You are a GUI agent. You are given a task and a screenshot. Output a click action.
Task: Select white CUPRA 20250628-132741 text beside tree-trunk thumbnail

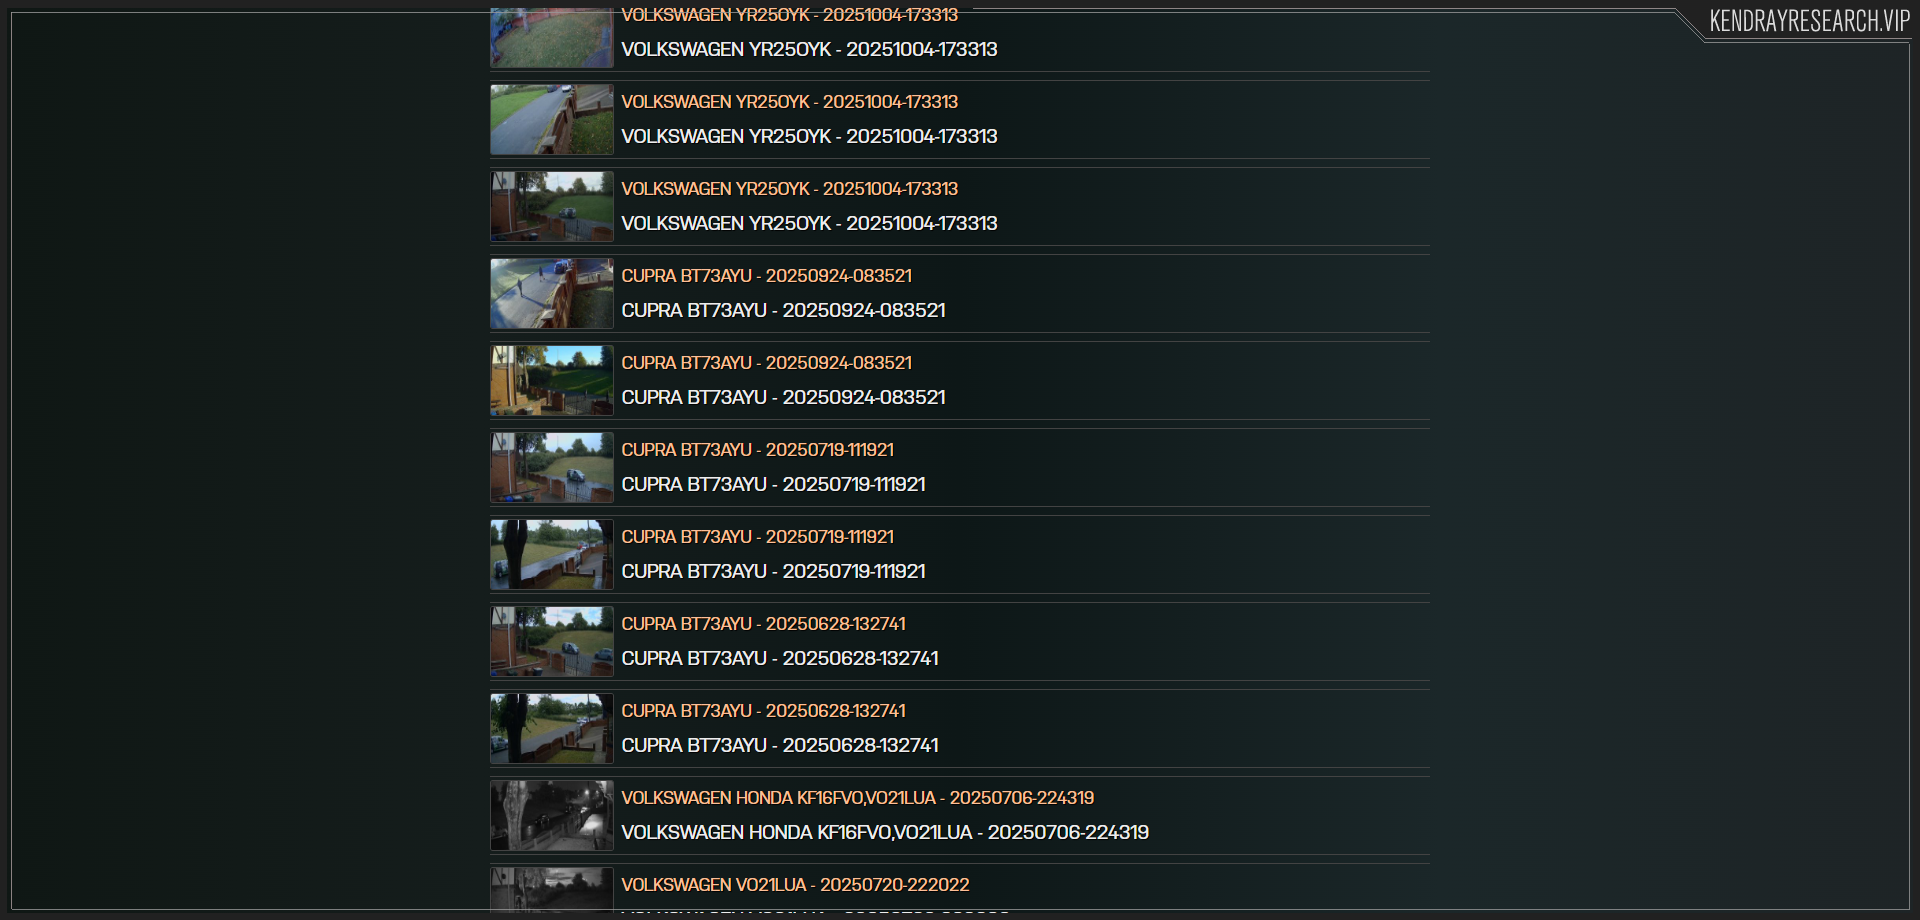click(780, 746)
